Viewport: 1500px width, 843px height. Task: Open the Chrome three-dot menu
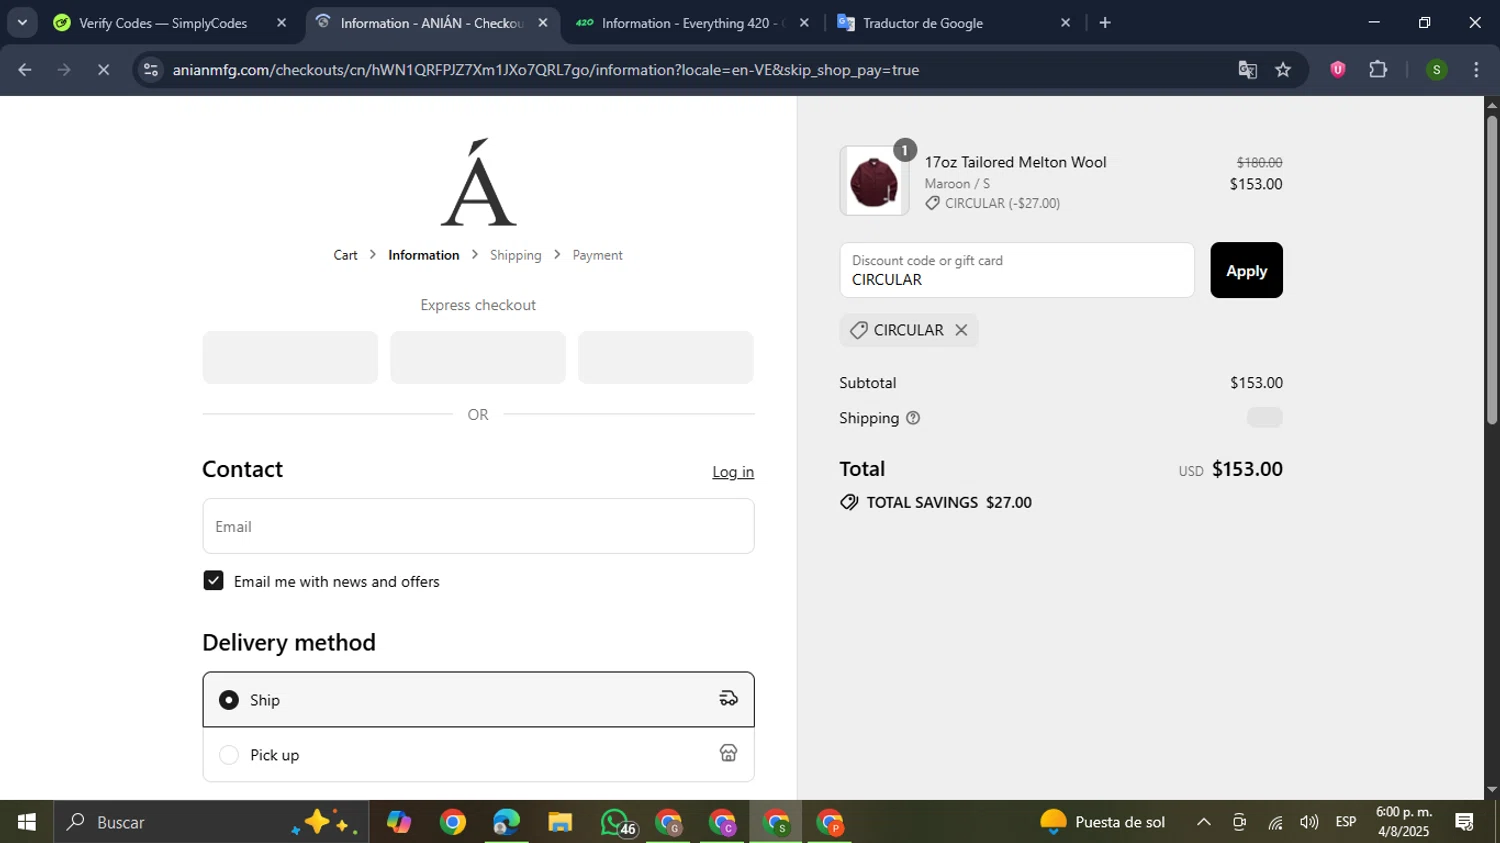1476,70
